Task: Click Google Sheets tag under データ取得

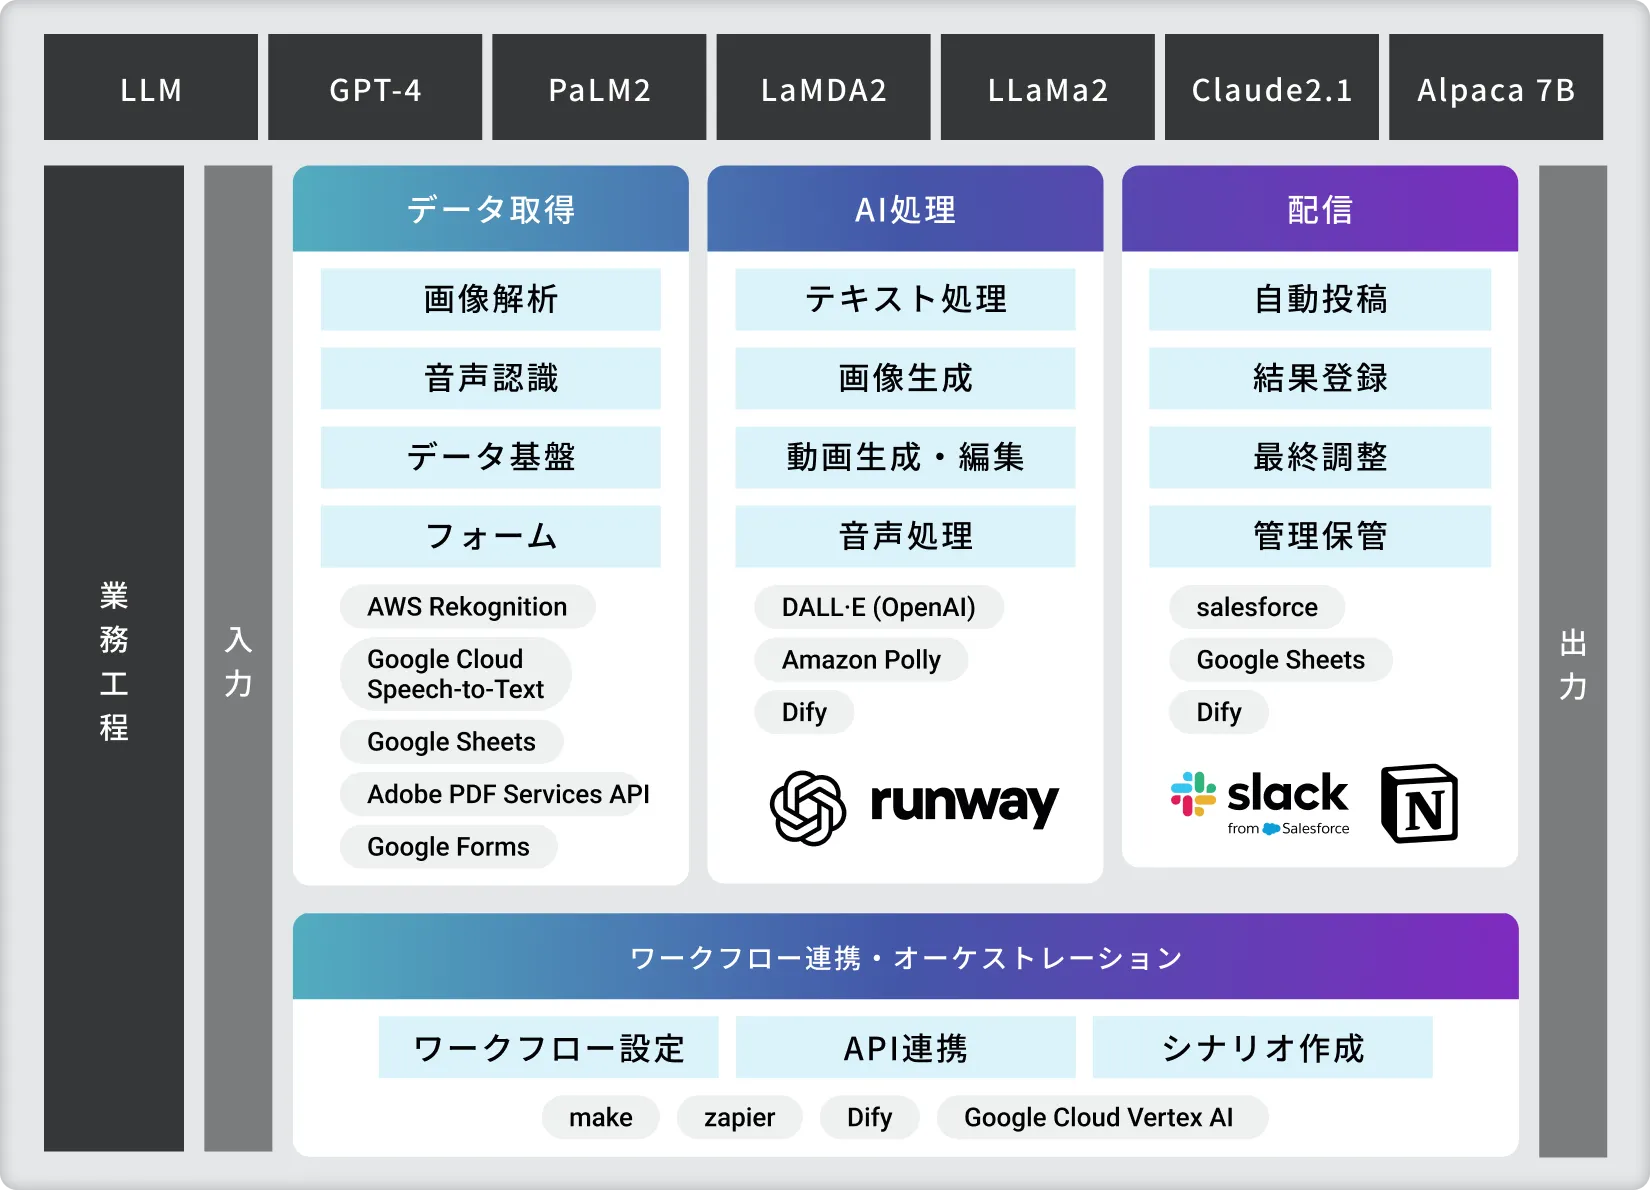Action: point(451,742)
